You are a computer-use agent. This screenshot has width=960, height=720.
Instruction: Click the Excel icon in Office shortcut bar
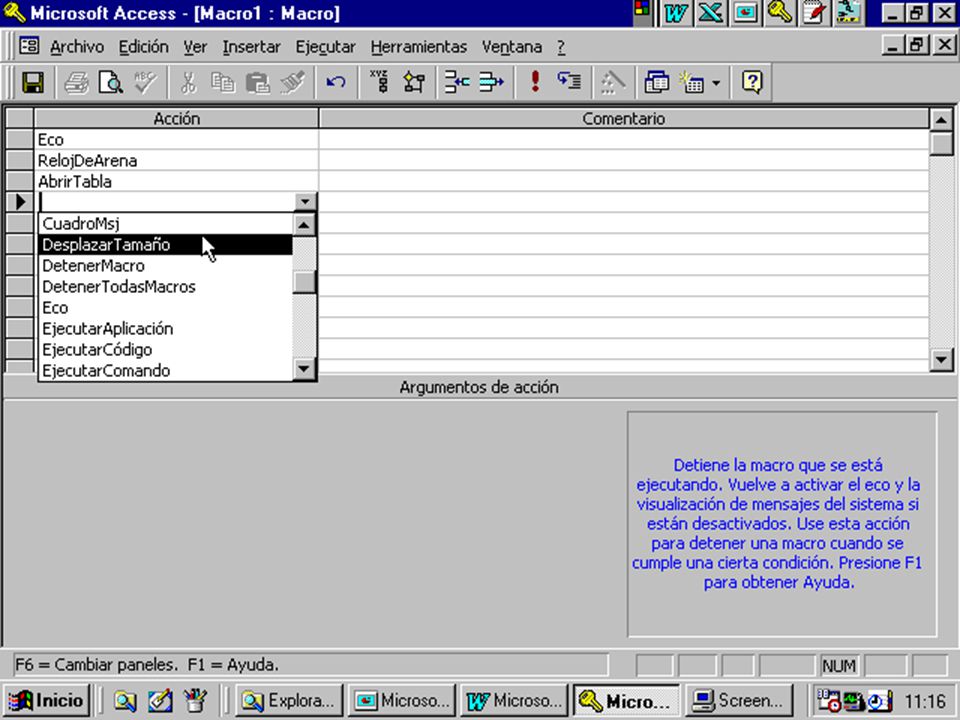pyautogui.click(x=710, y=13)
